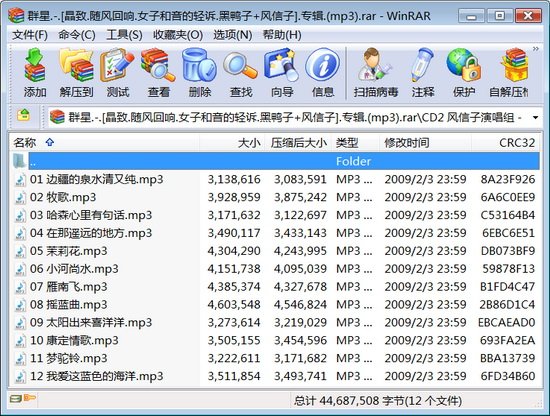Click CRC32 value EBCAEAD0
The width and height of the screenshot is (550, 416).
point(507,323)
